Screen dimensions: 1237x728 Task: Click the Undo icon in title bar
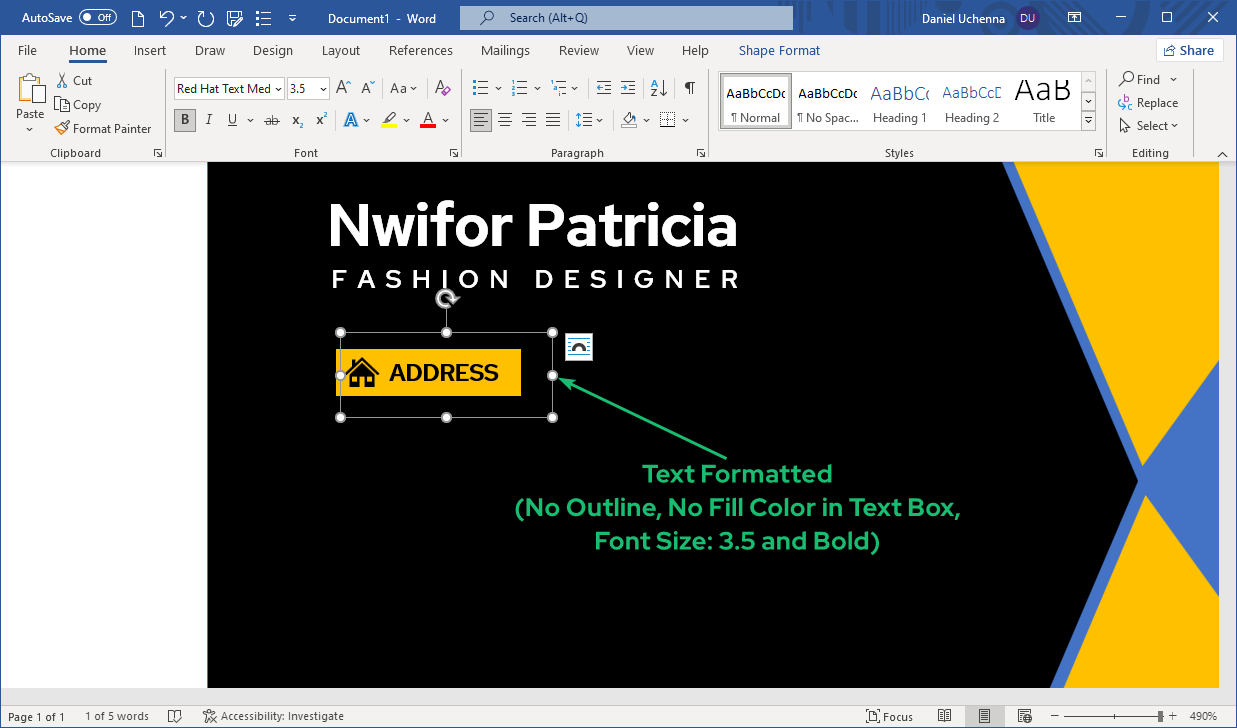(x=167, y=18)
